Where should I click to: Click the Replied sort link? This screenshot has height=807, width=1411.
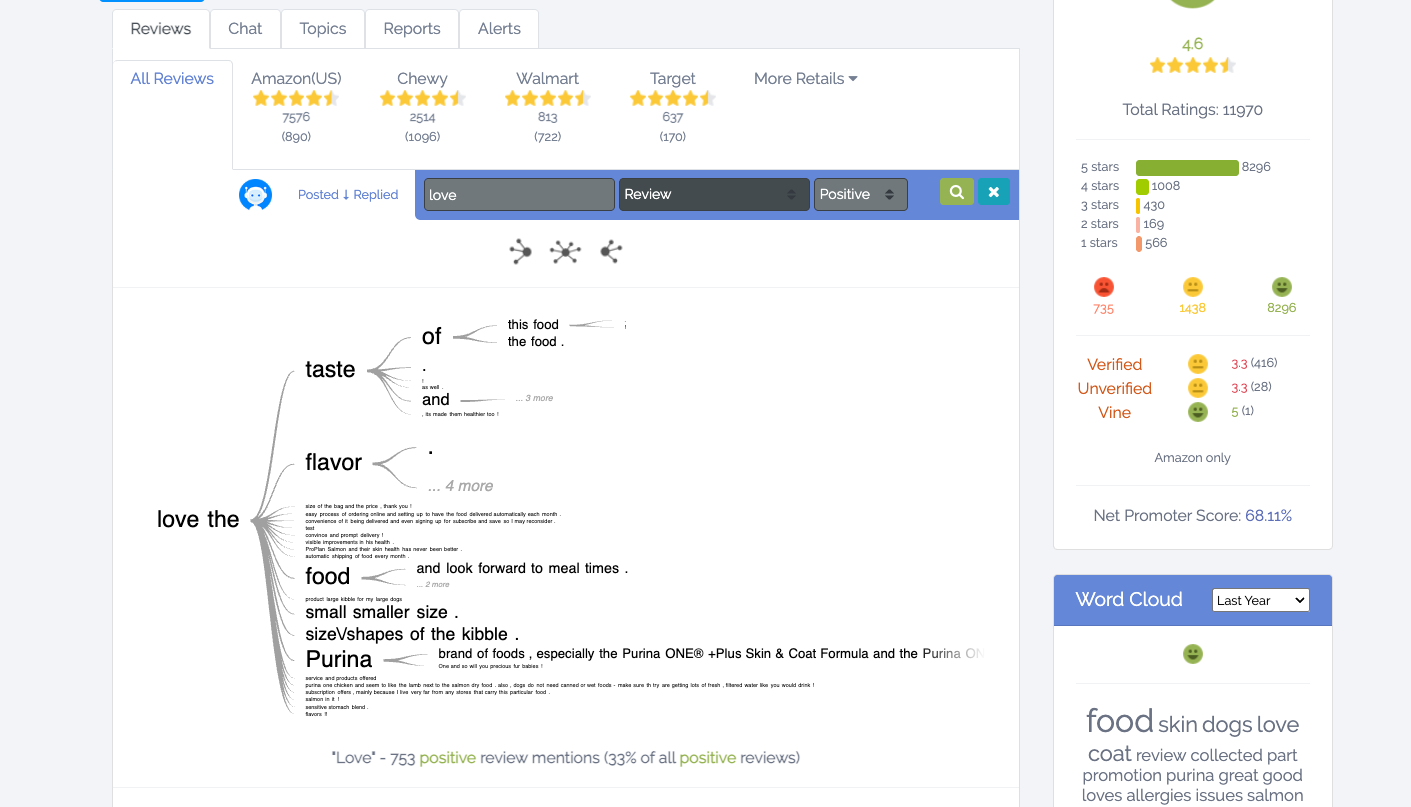[x=376, y=195]
